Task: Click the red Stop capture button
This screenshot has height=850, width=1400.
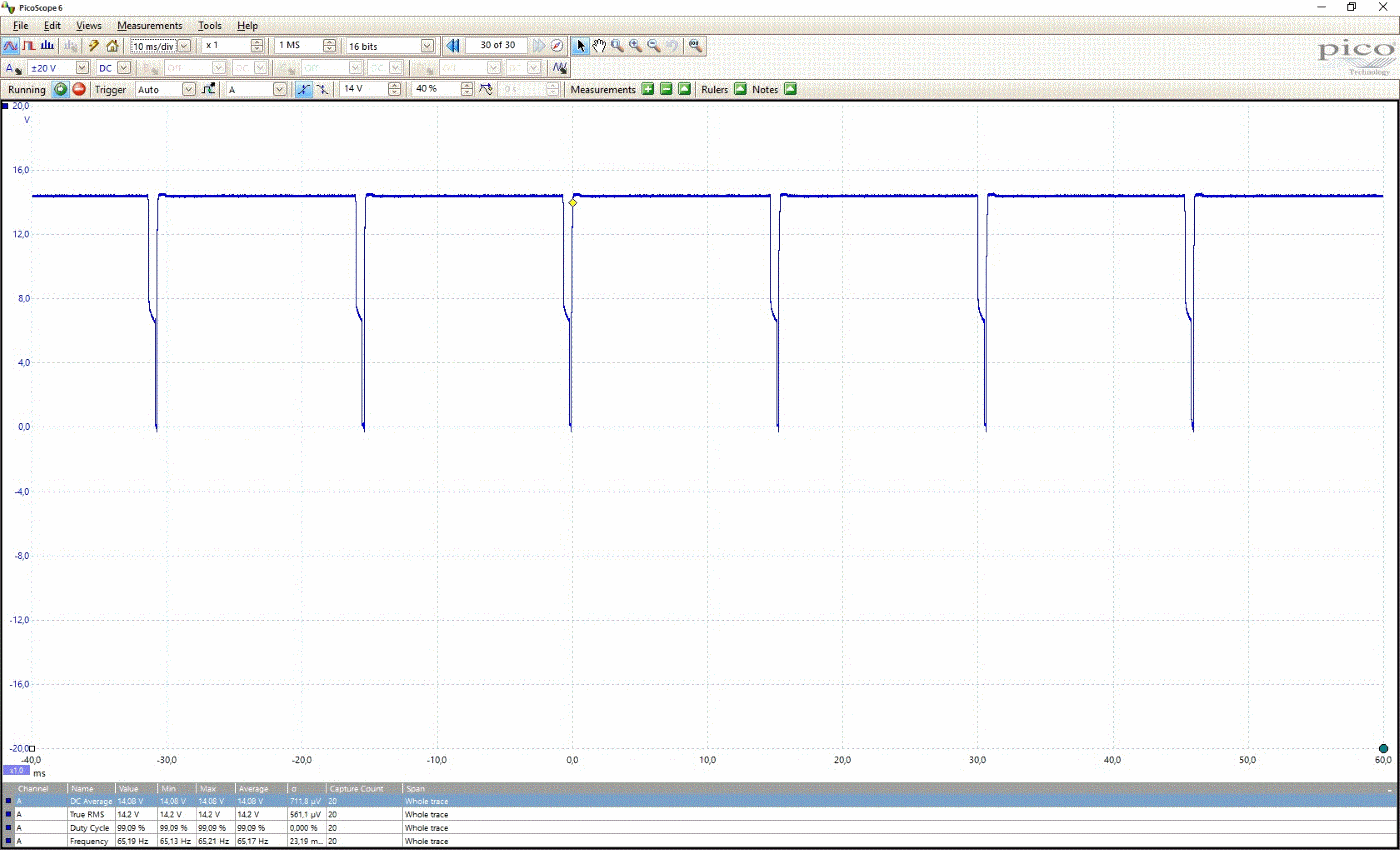Action: coord(79,89)
